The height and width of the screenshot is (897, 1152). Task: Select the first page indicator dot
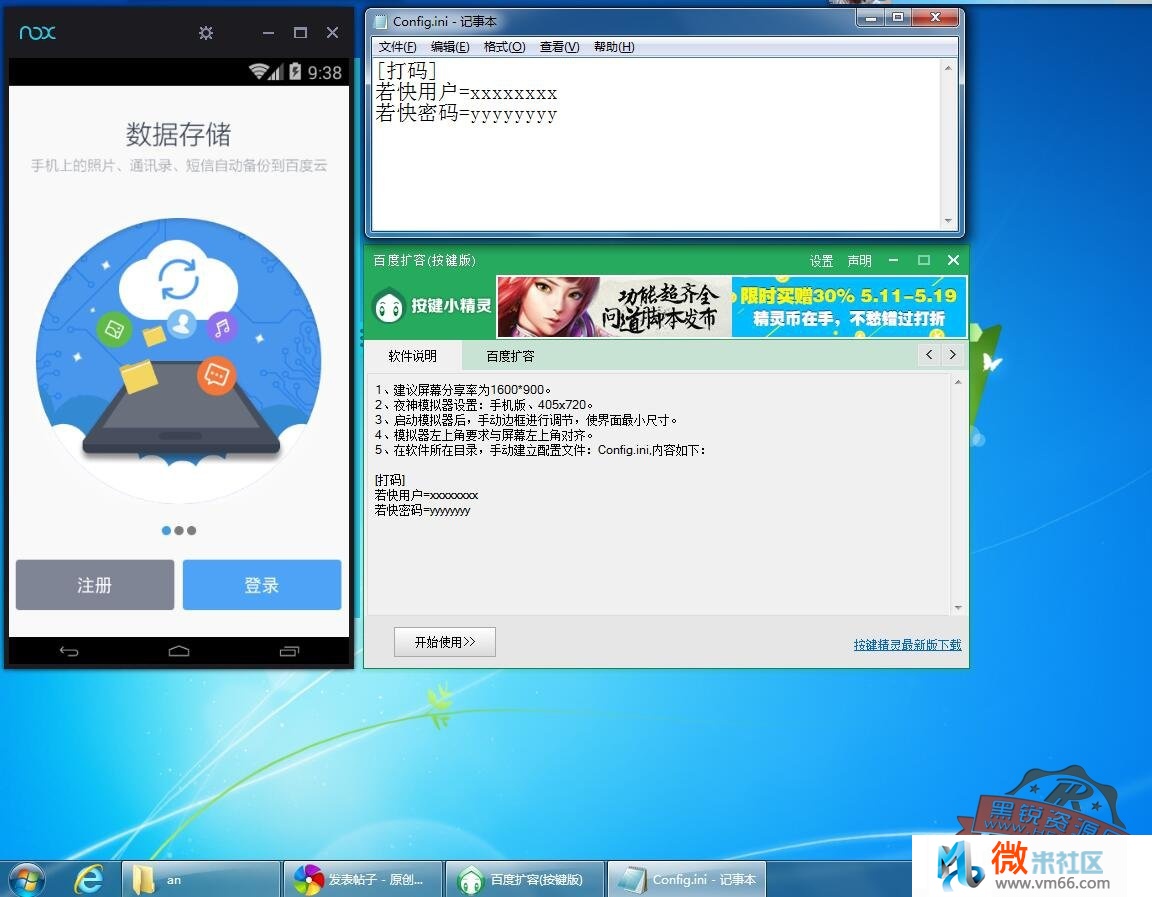point(167,530)
